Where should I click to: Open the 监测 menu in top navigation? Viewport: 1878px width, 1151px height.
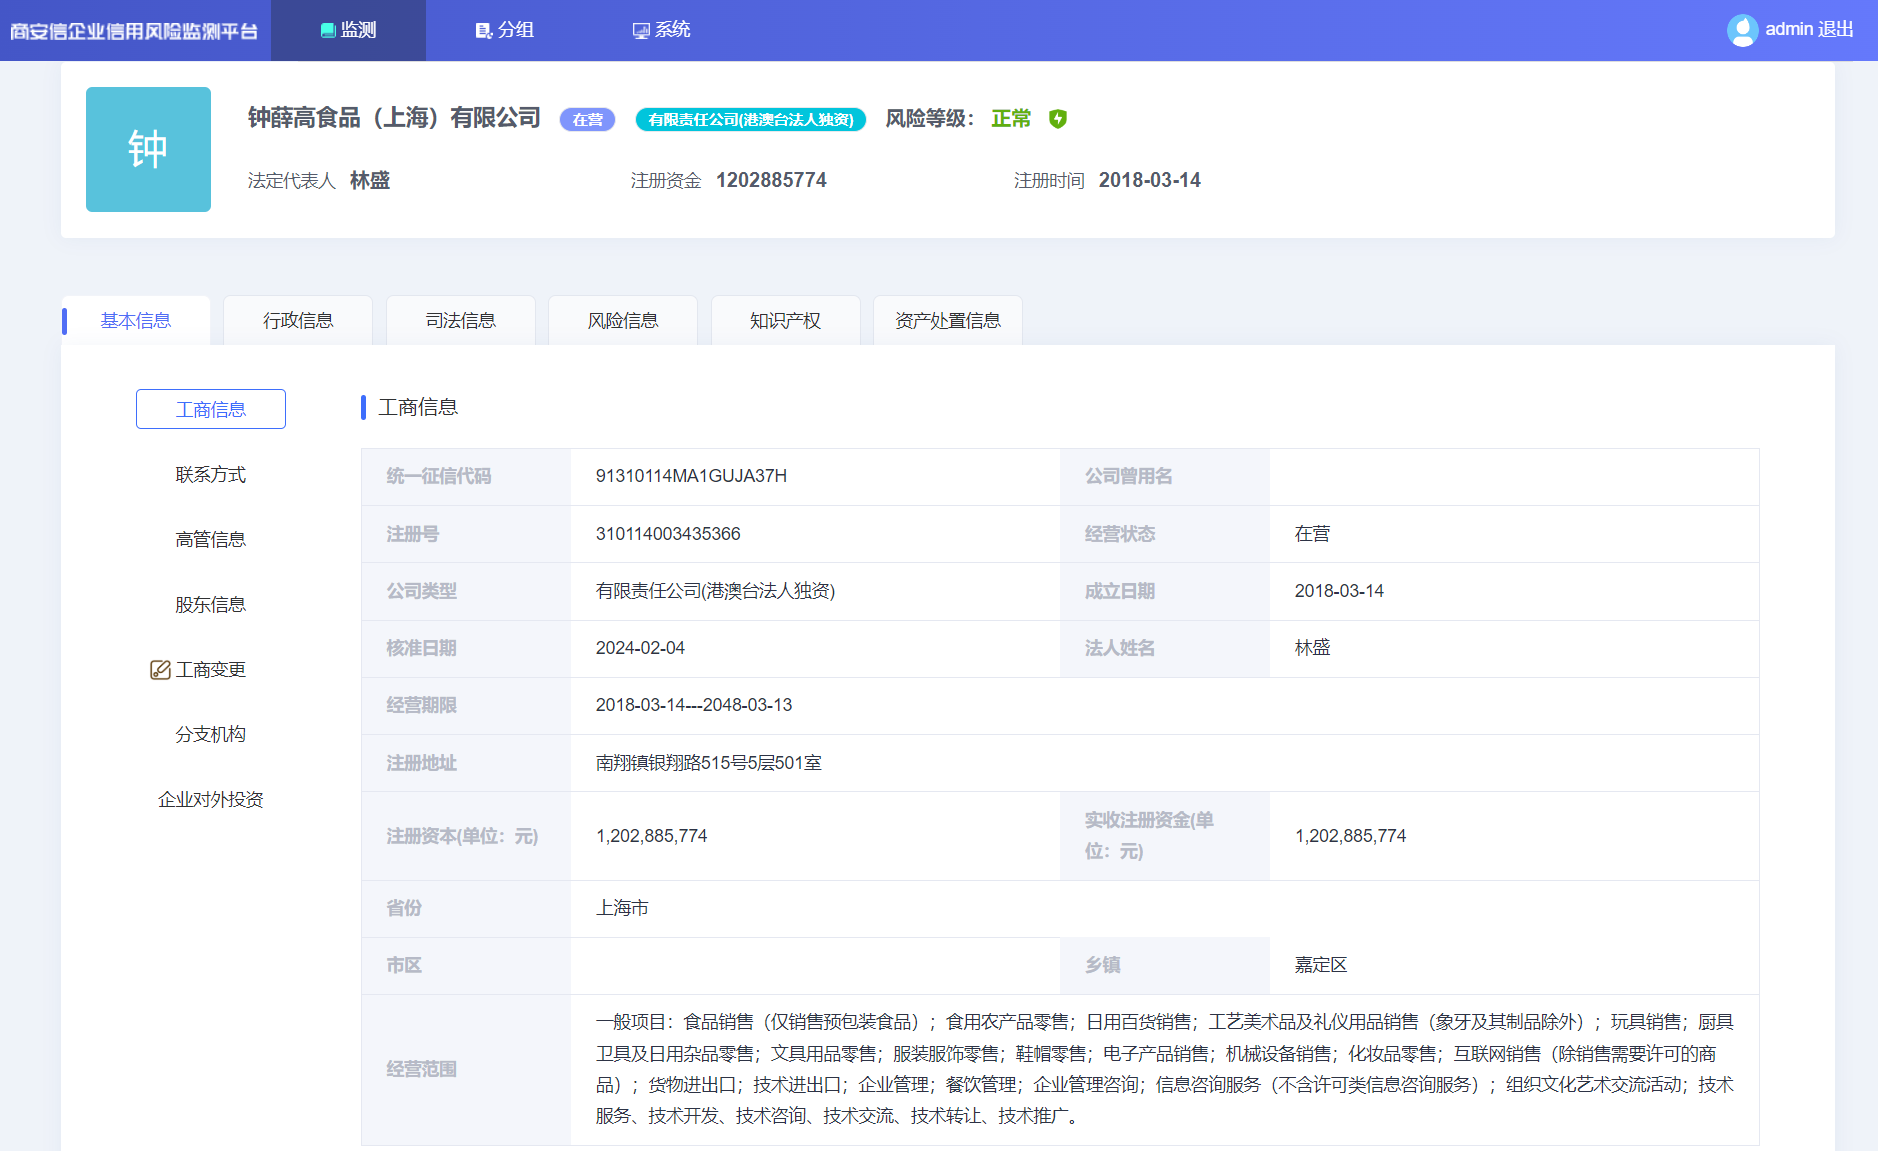(348, 30)
